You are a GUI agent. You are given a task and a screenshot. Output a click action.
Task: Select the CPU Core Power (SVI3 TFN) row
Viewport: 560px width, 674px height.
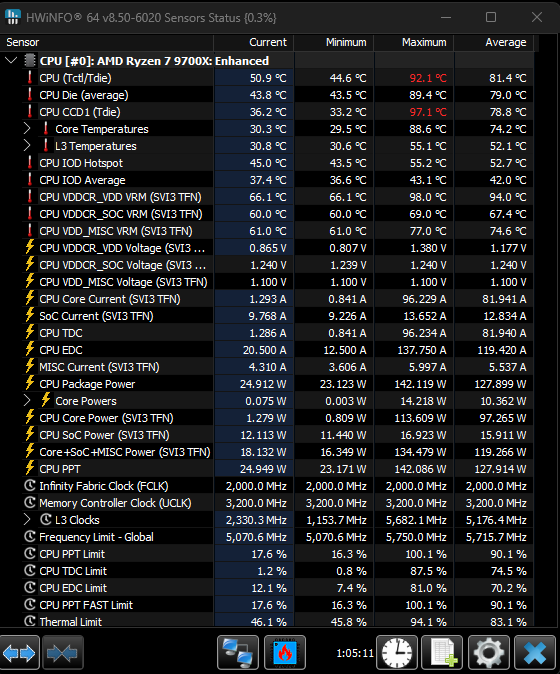coord(266,418)
